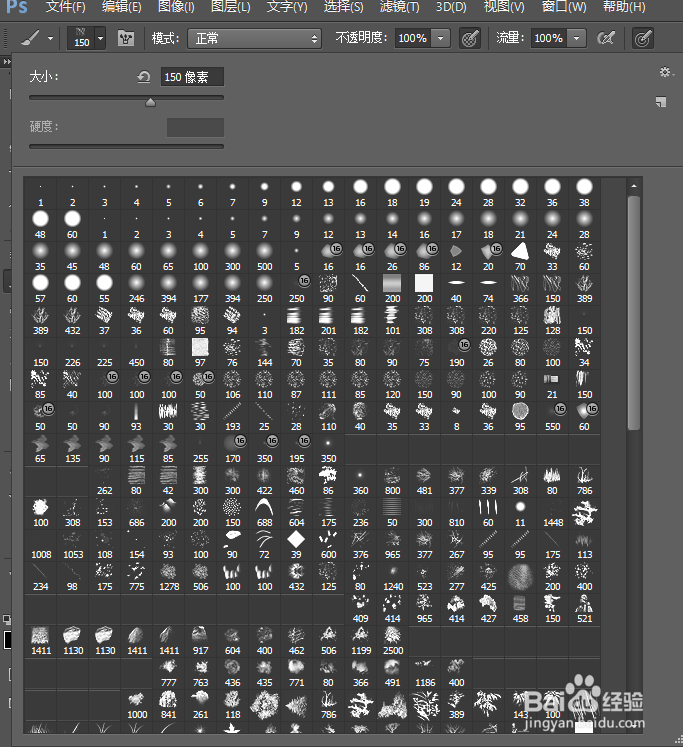Select the 917 rock brush
The width and height of the screenshot is (683, 747).
pos(201,641)
